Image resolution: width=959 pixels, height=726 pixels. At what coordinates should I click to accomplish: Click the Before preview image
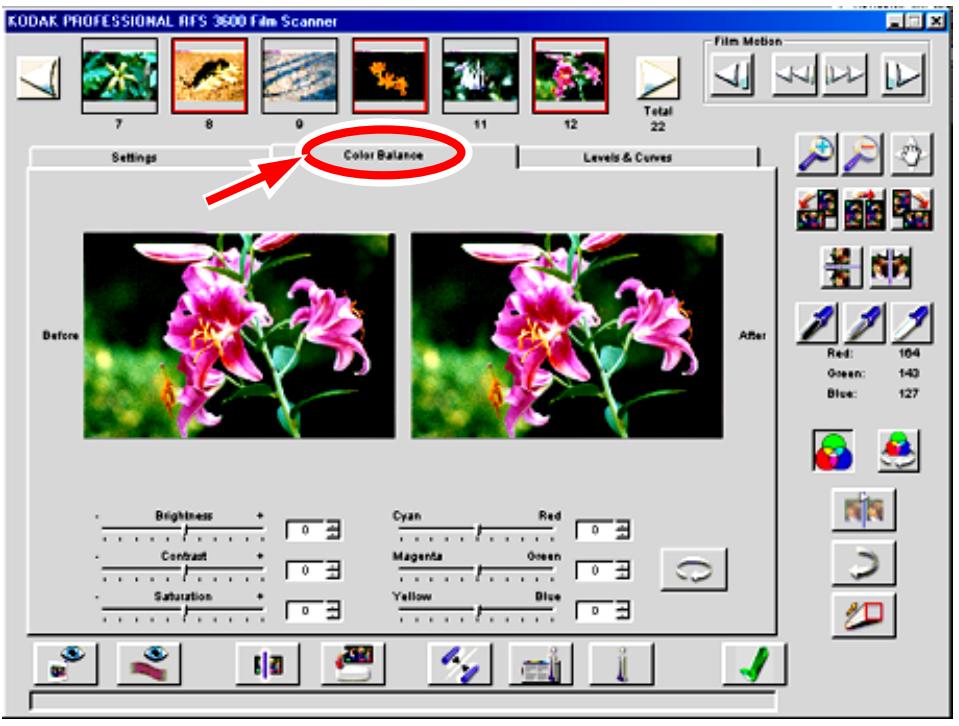click(x=239, y=335)
